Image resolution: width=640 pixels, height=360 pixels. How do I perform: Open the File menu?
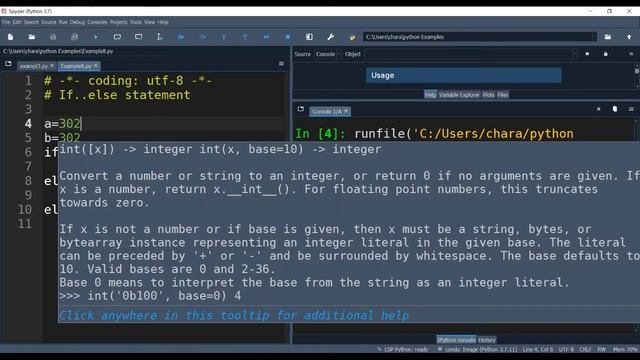click(6, 22)
